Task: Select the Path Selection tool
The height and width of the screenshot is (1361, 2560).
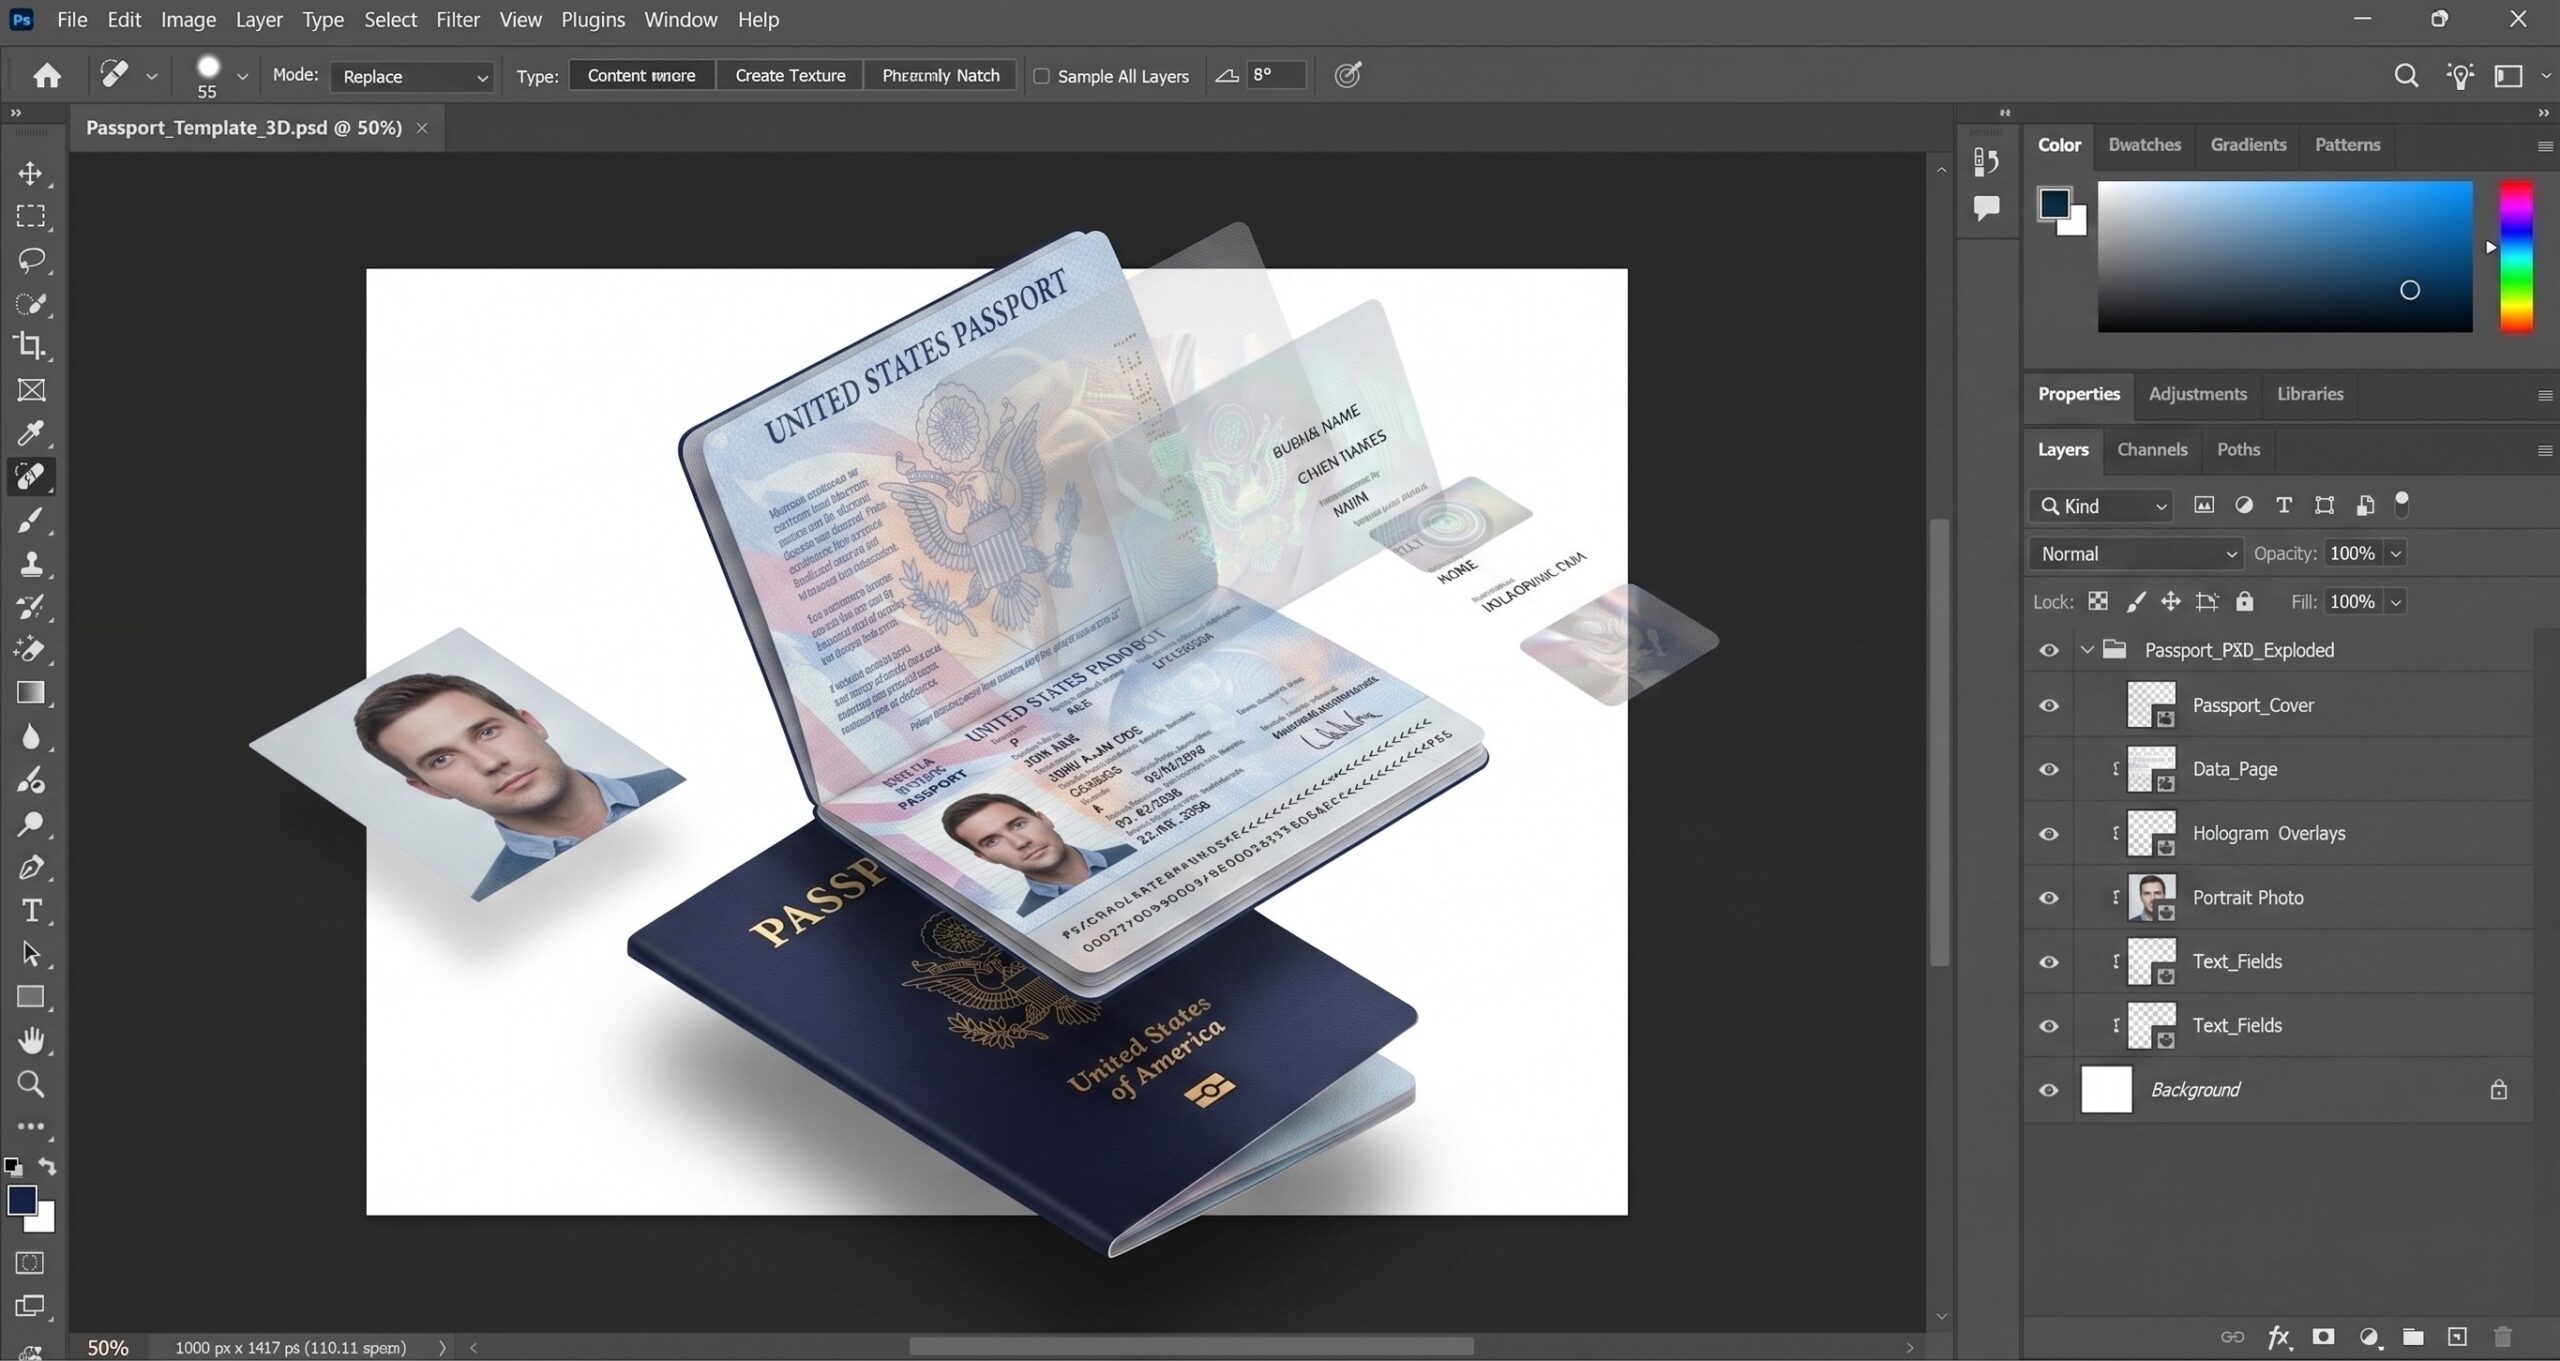Action: coord(31,954)
